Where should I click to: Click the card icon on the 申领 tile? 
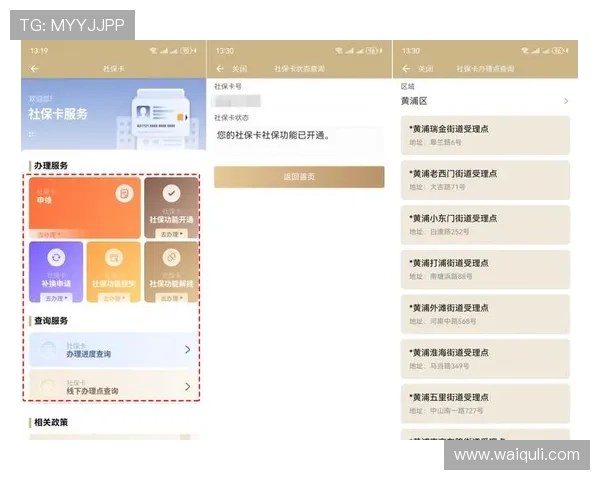[x=124, y=194]
